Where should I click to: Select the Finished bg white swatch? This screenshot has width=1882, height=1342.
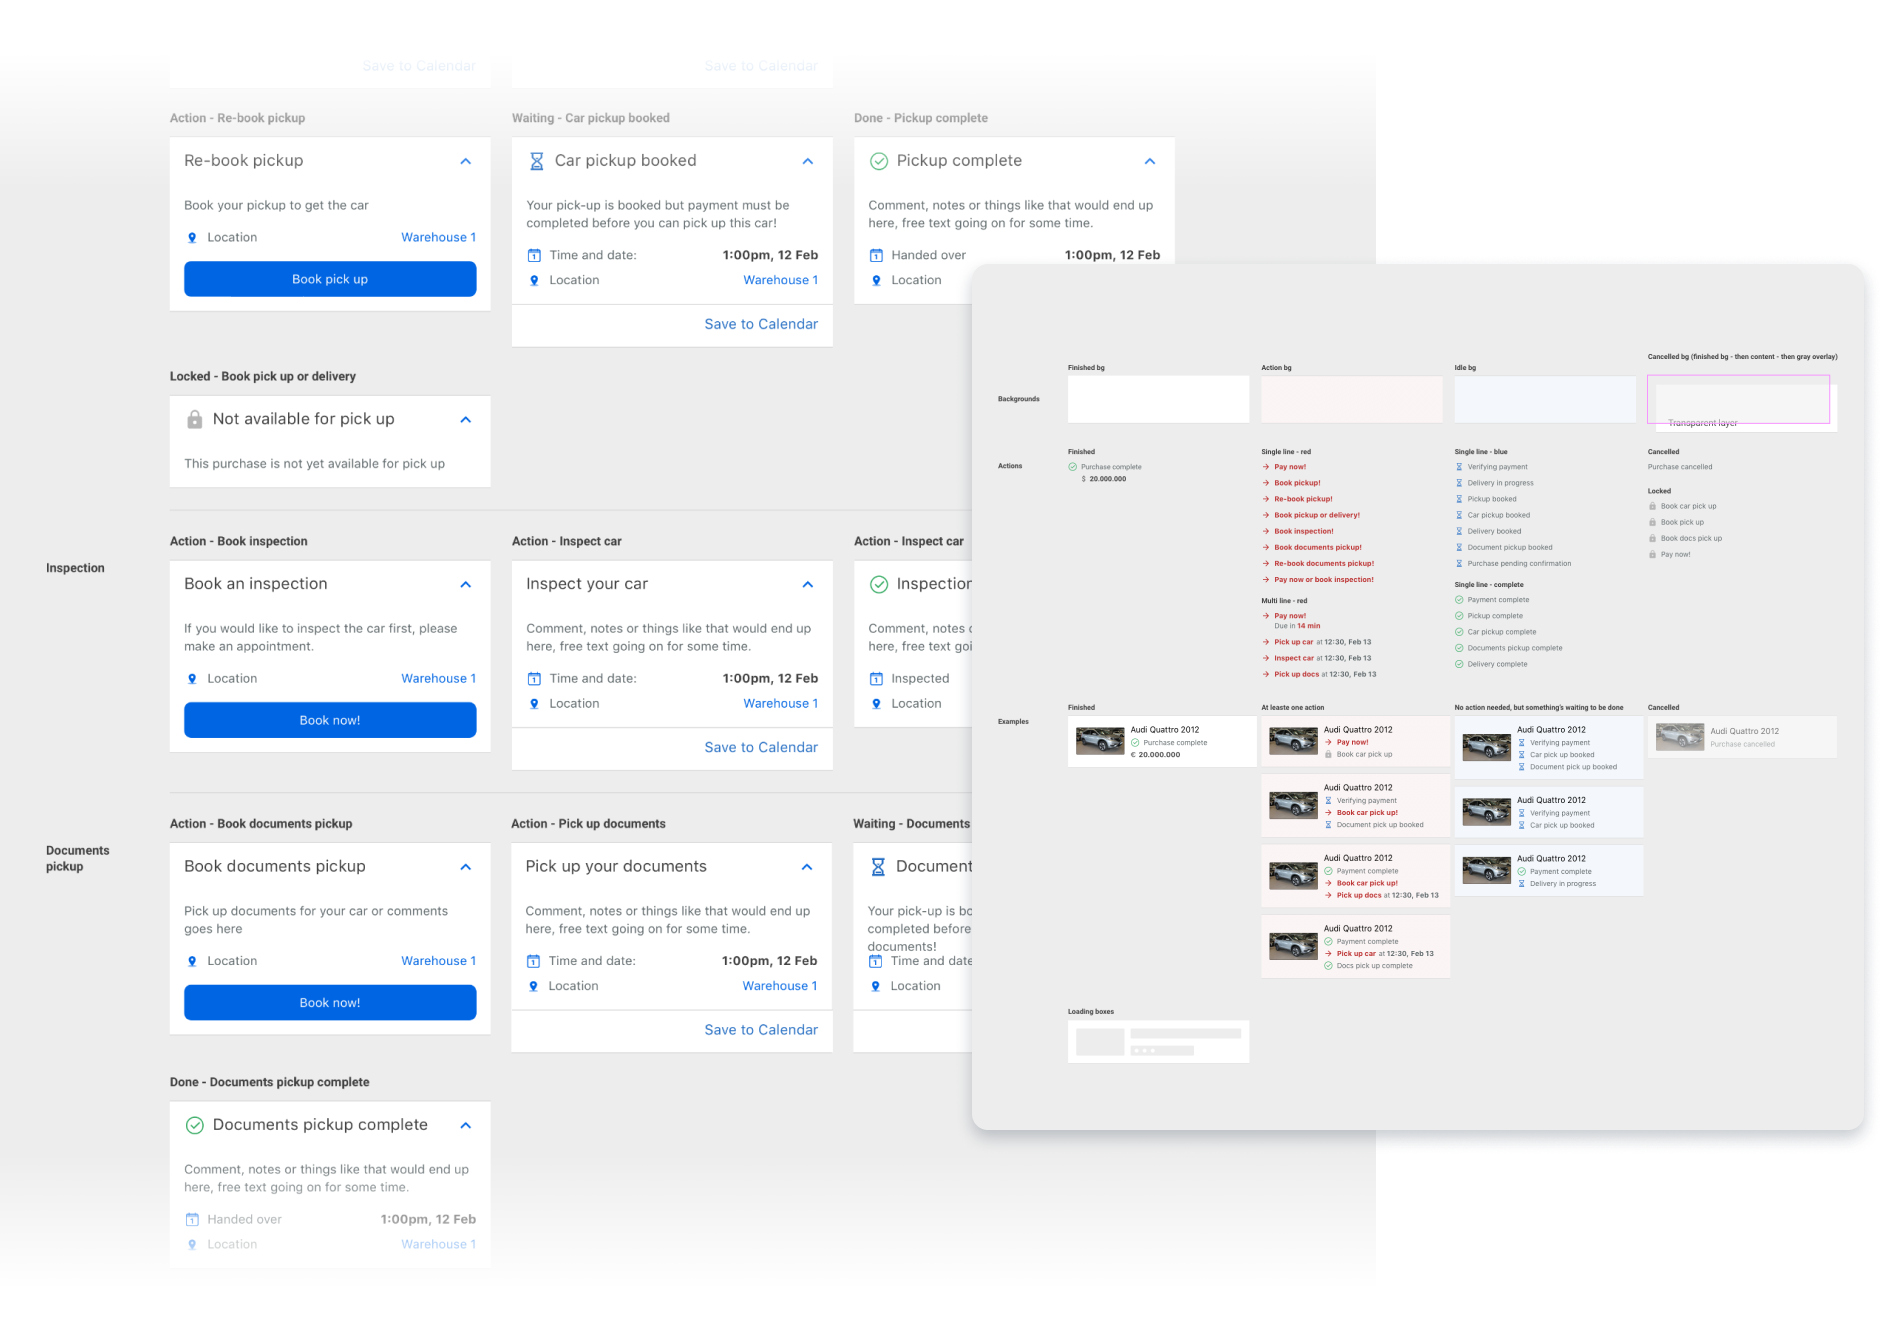pyautogui.click(x=1158, y=399)
